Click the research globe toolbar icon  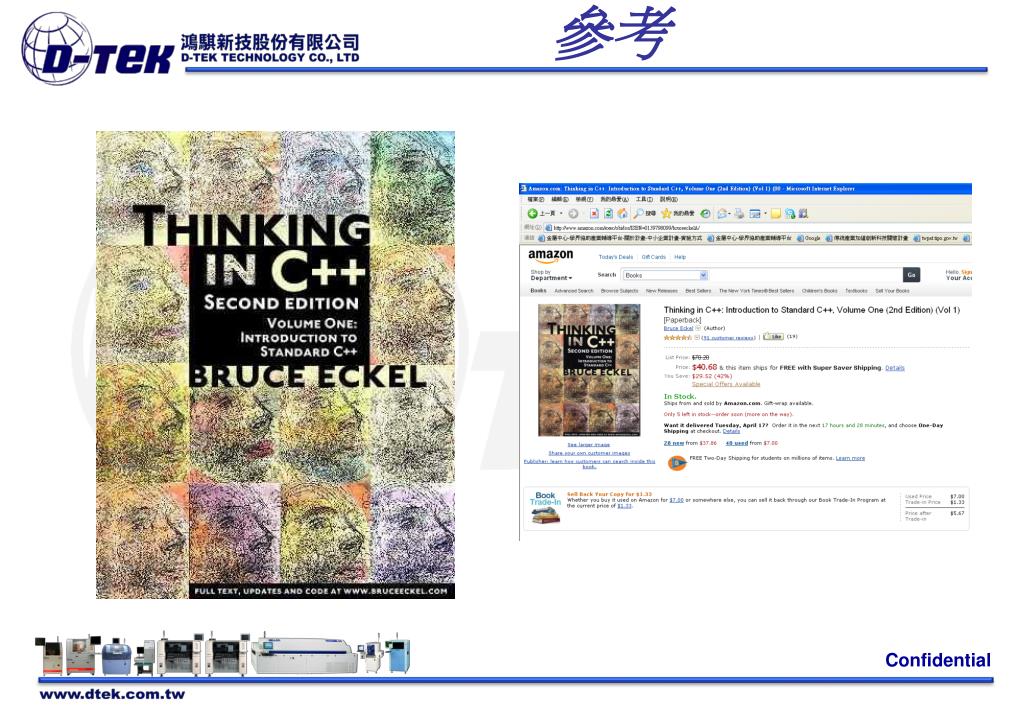[789, 213]
